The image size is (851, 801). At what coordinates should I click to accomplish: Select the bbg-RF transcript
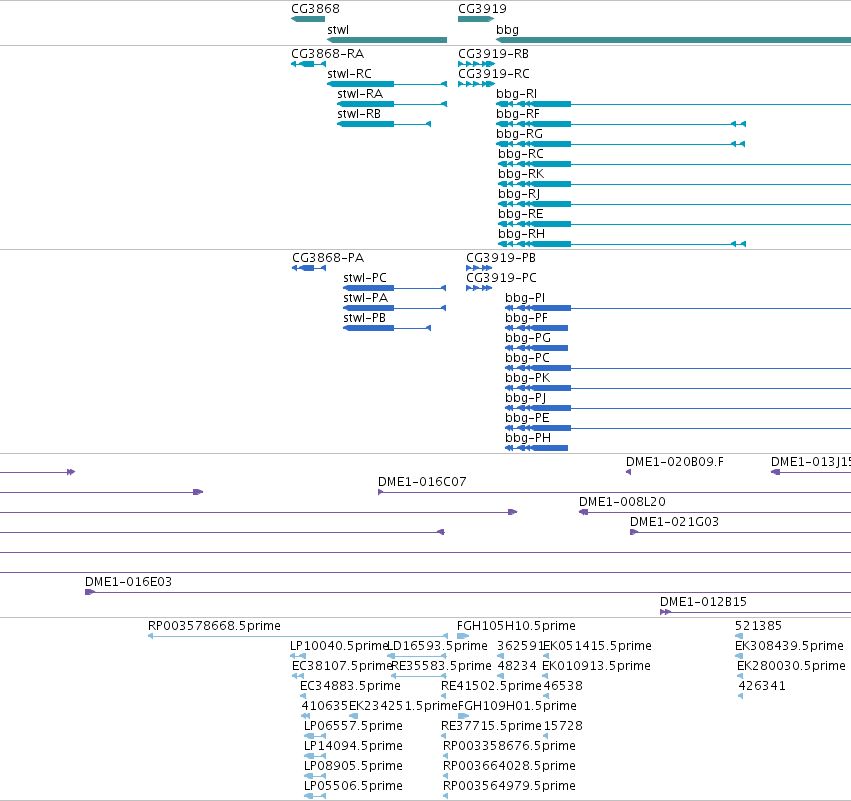[621, 124]
